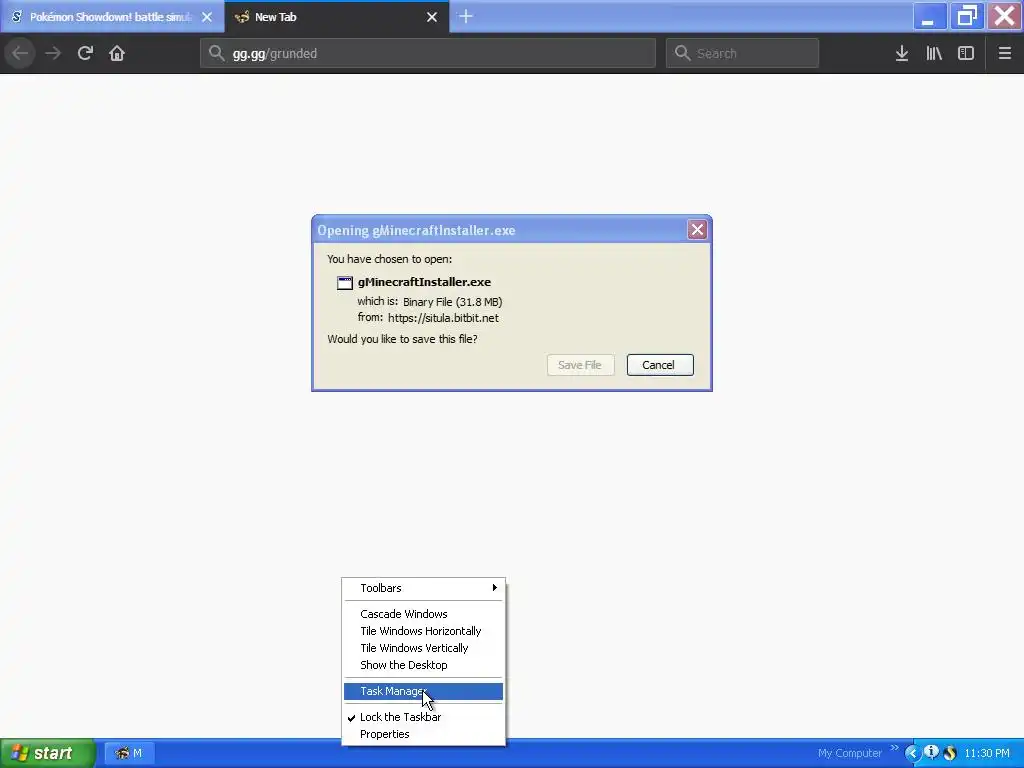Go forward with the forward arrow
The width and height of the screenshot is (1024, 768).
[53, 53]
